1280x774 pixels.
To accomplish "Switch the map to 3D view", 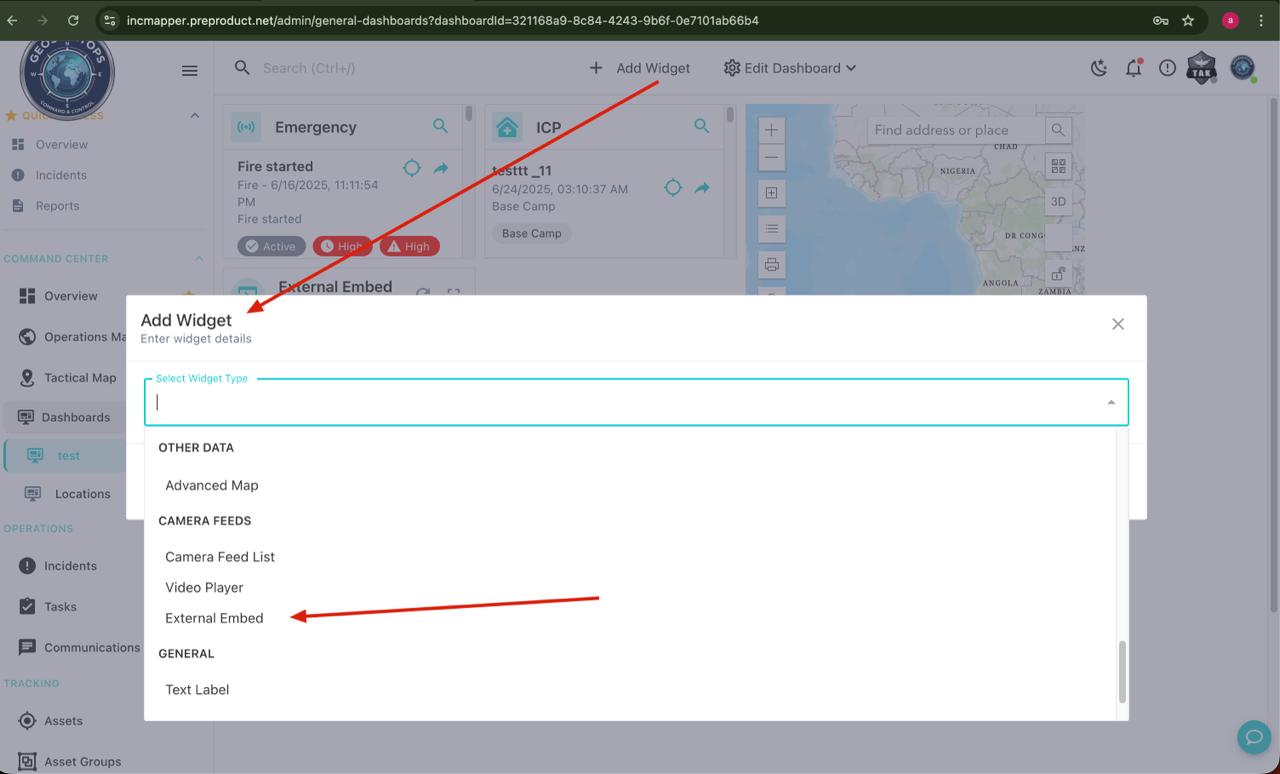I will pyautogui.click(x=1057, y=201).
